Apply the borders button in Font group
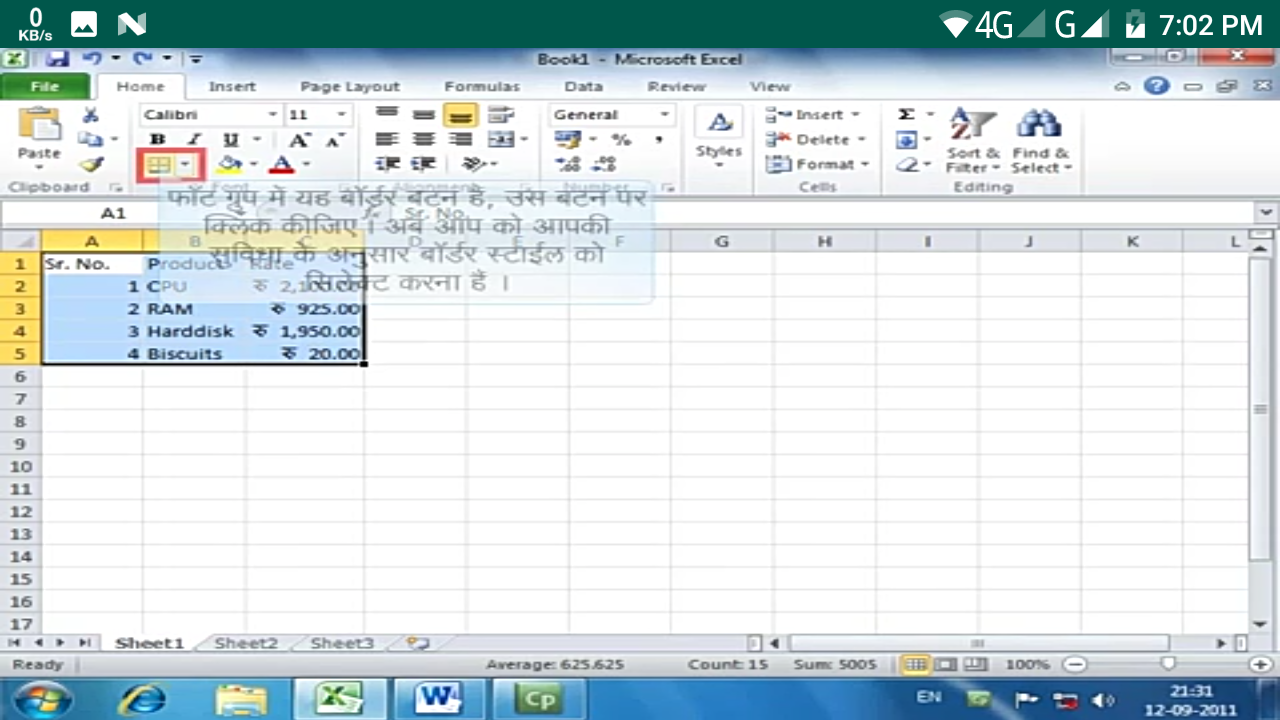Image resolution: width=1280 pixels, height=720 pixels. [x=160, y=165]
